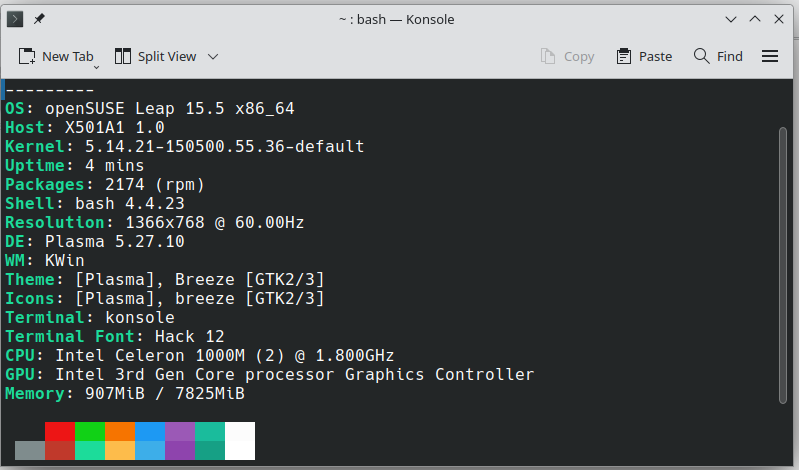The image size is (799, 470).
Task: Click the resolution '1366x768 @ 60.00Hz'
Action: (x=215, y=223)
